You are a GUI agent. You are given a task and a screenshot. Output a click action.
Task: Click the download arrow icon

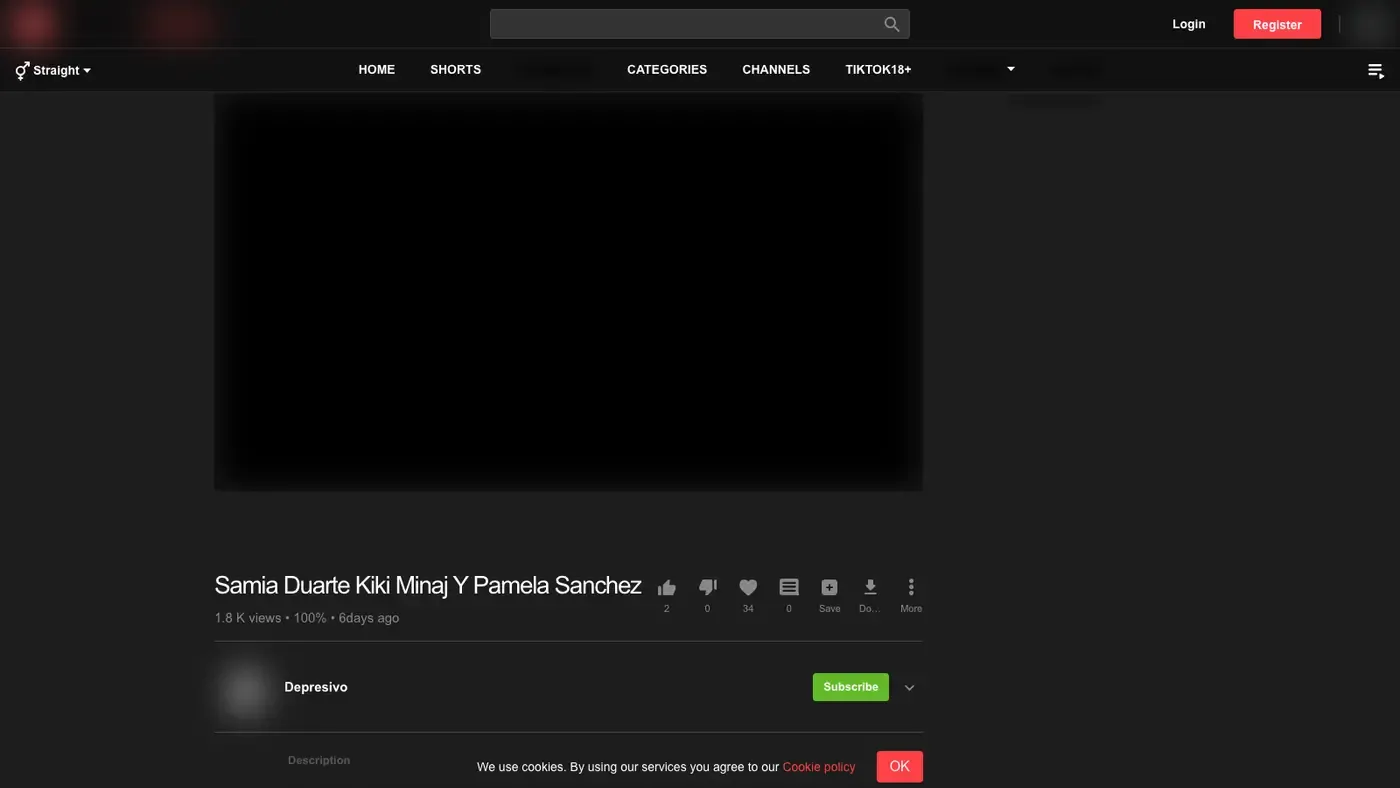[x=870, y=587]
